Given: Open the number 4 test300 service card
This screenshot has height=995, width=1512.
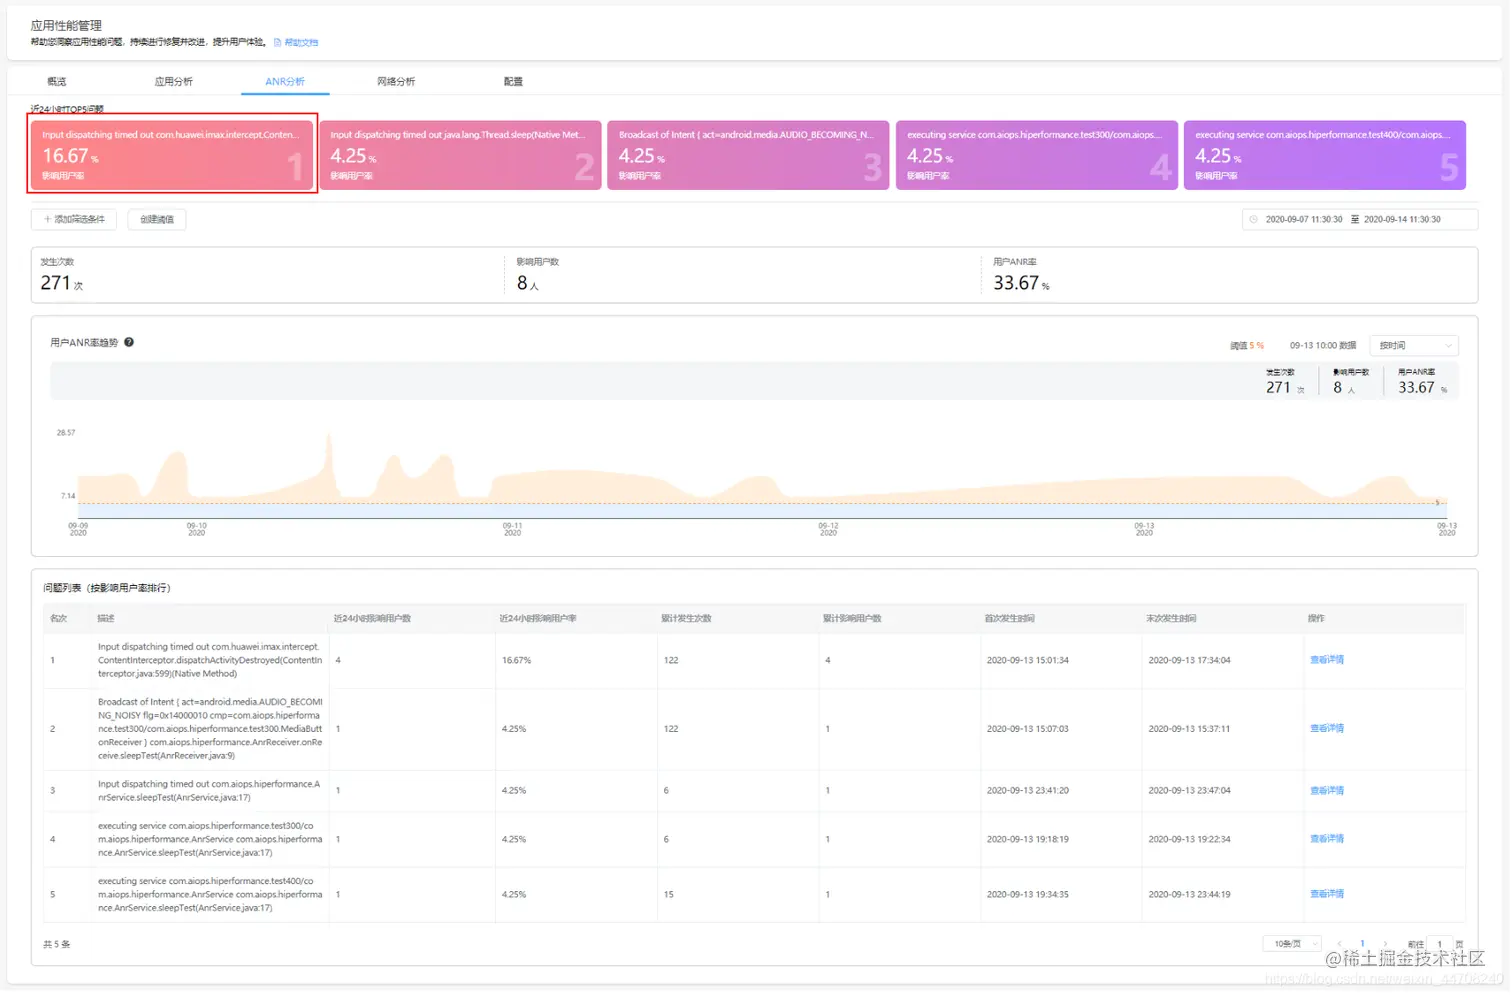Looking at the screenshot, I should click(1036, 154).
